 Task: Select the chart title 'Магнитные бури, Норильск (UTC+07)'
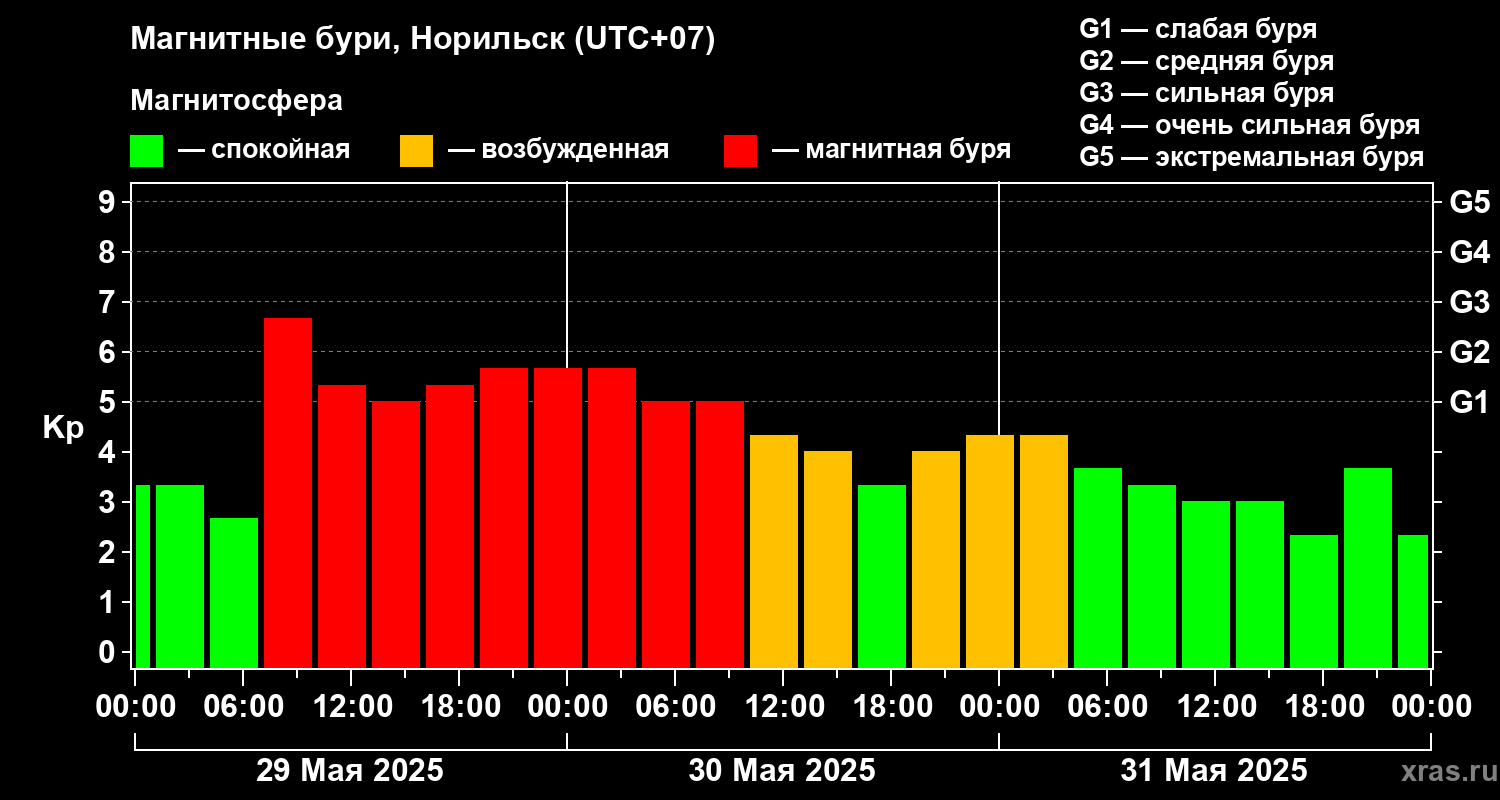click(423, 40)
